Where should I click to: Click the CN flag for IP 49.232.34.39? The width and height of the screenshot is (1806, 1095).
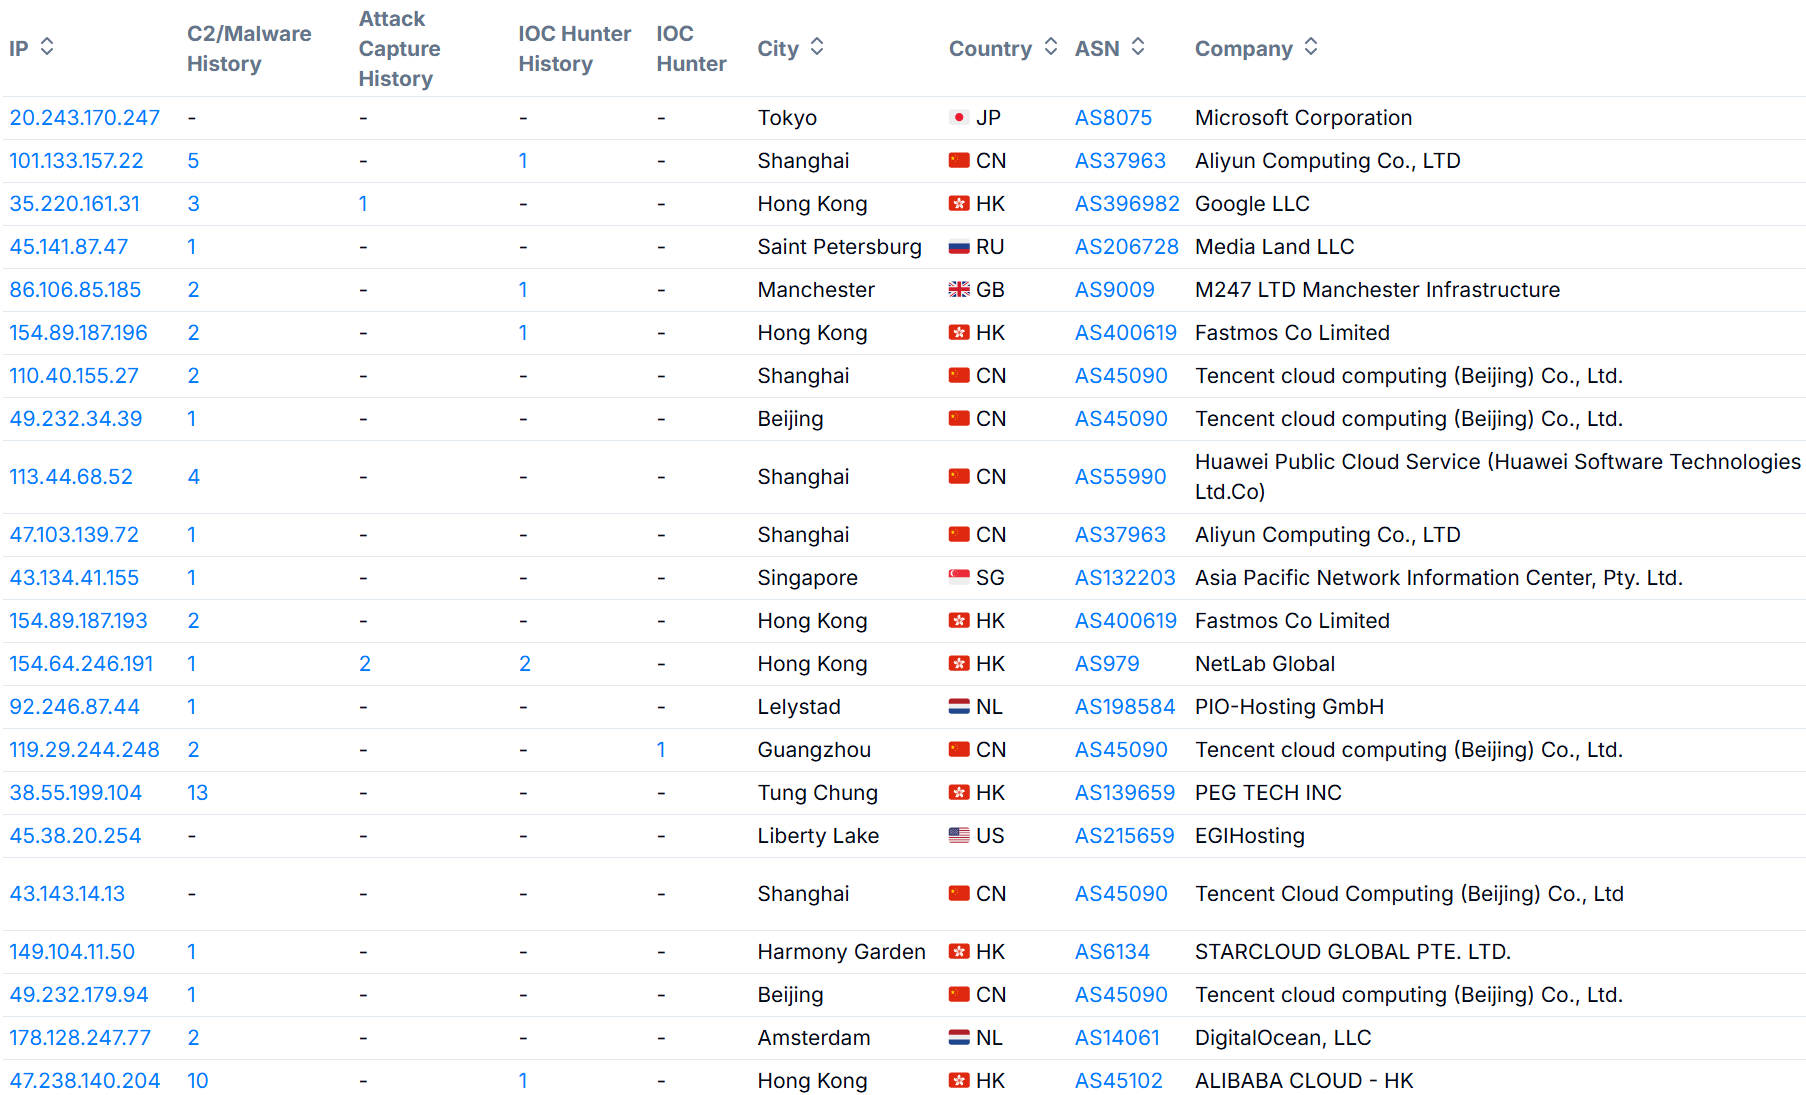point(959,418)
